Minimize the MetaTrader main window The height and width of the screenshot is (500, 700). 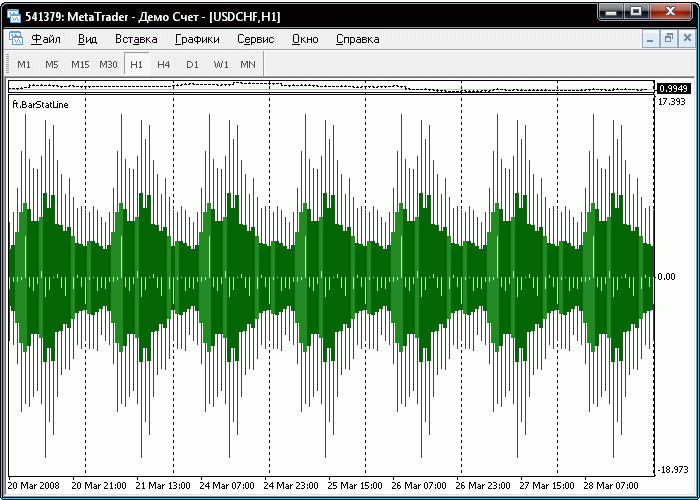pos(611,12)
